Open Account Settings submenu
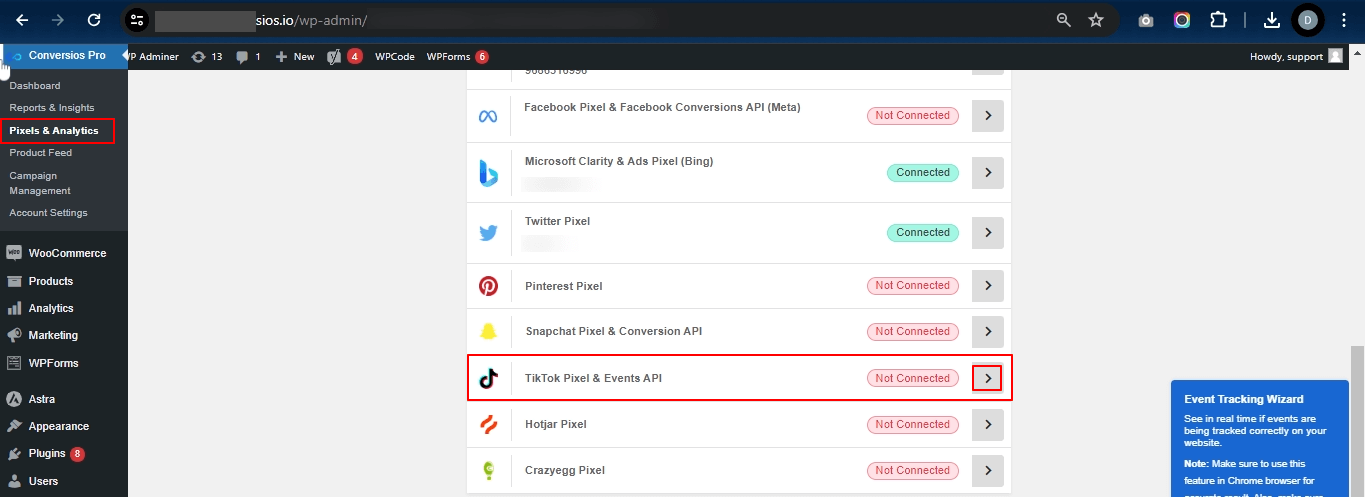Screen dimensions: 1365x497 click(x=48, y=213)
